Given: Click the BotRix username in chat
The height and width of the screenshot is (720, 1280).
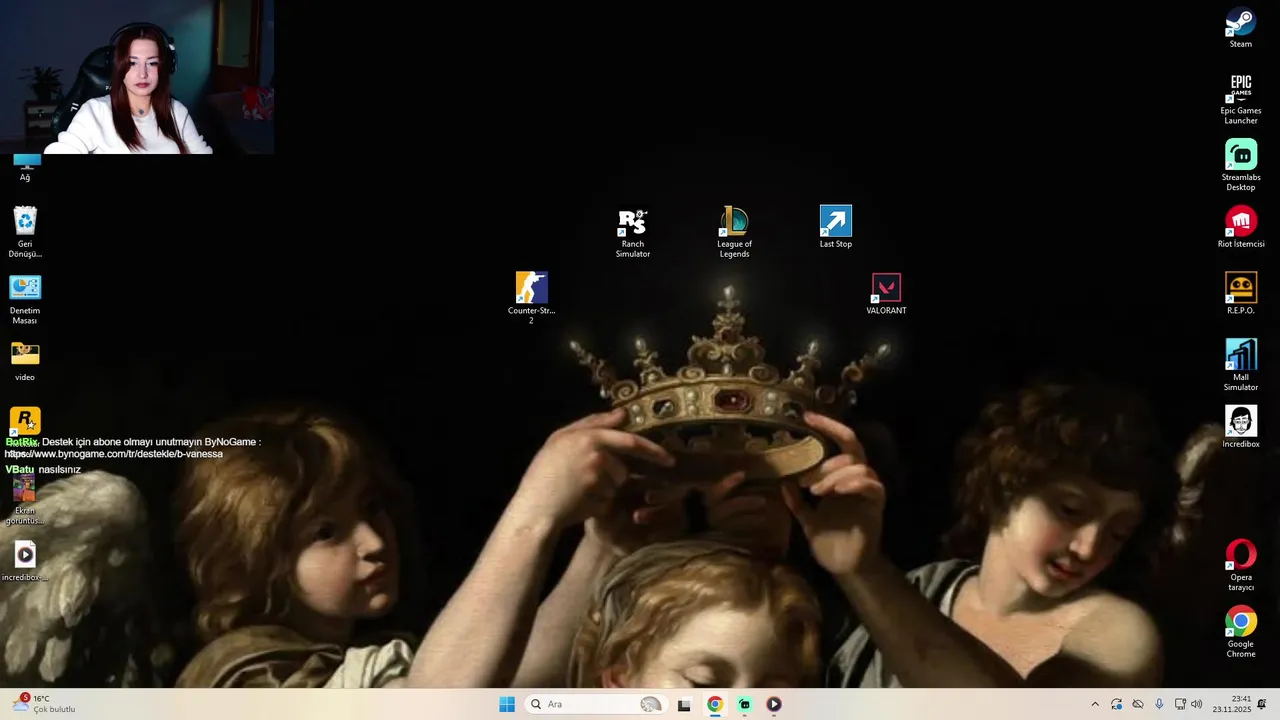Looking at the screenshot, I should click(22, 442).
